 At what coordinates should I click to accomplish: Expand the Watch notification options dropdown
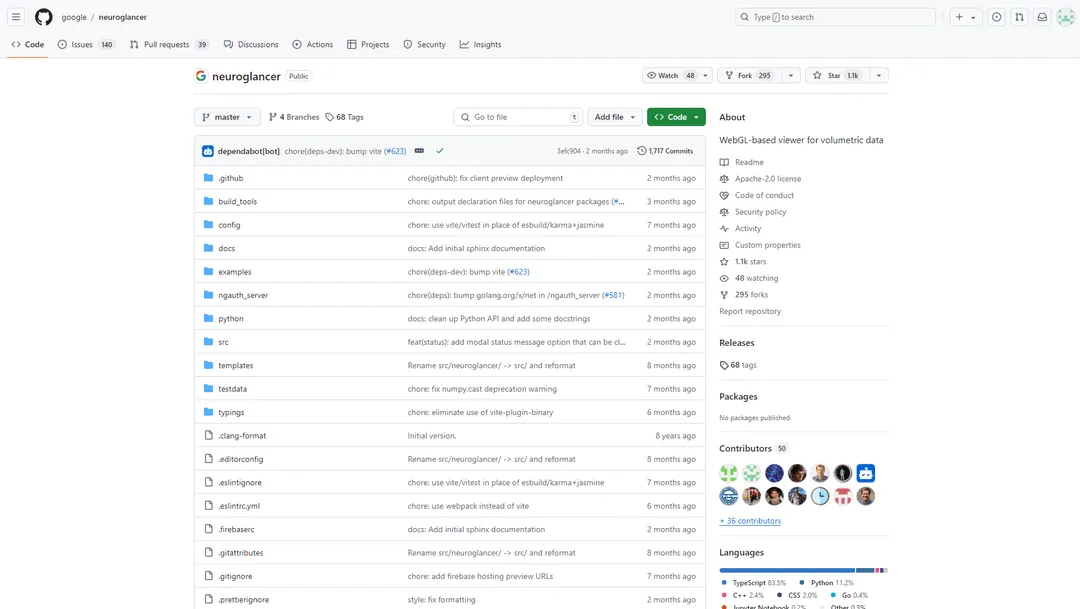click(705, 76)
